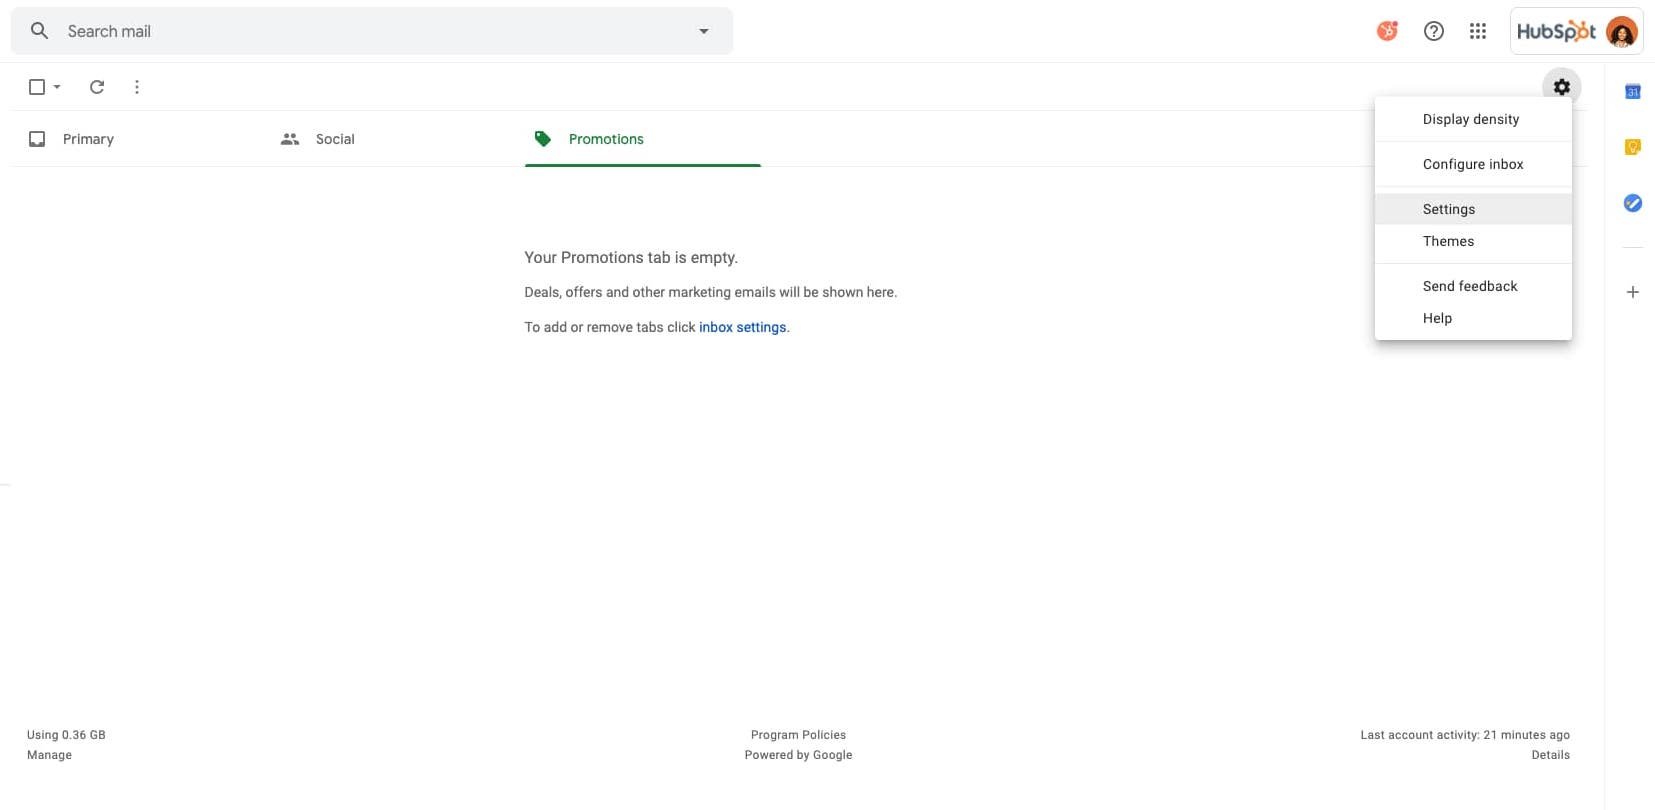Refresh the inbox
The width and height of the screenshot is (1655, 810).
(97, 87)
